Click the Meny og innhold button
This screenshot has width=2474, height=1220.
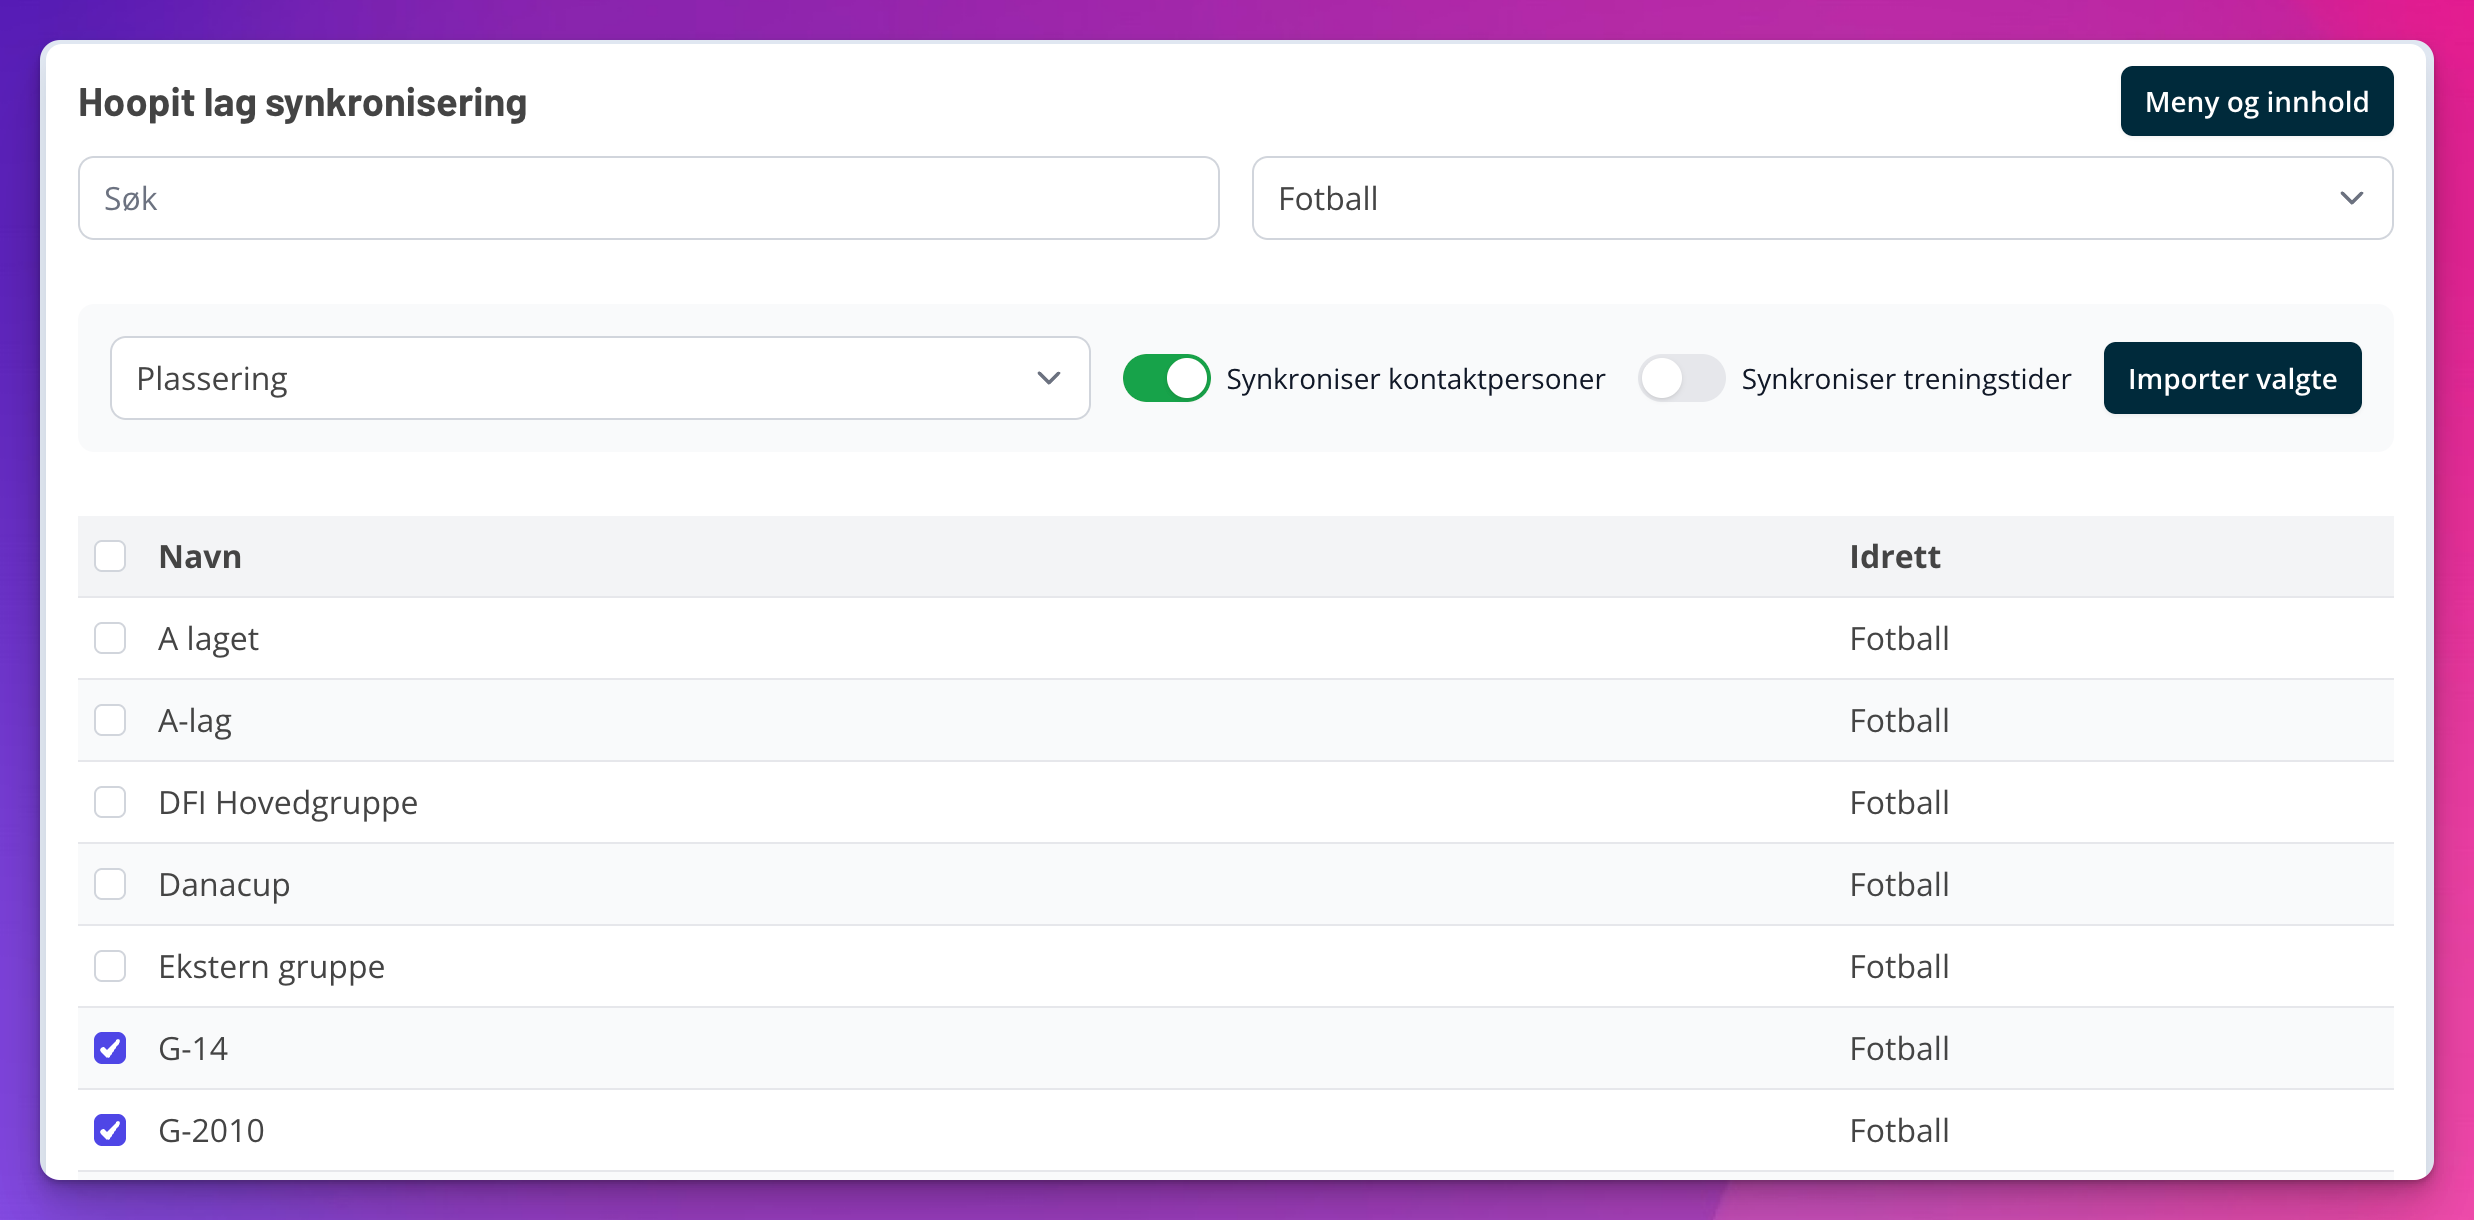point(2256,102)
